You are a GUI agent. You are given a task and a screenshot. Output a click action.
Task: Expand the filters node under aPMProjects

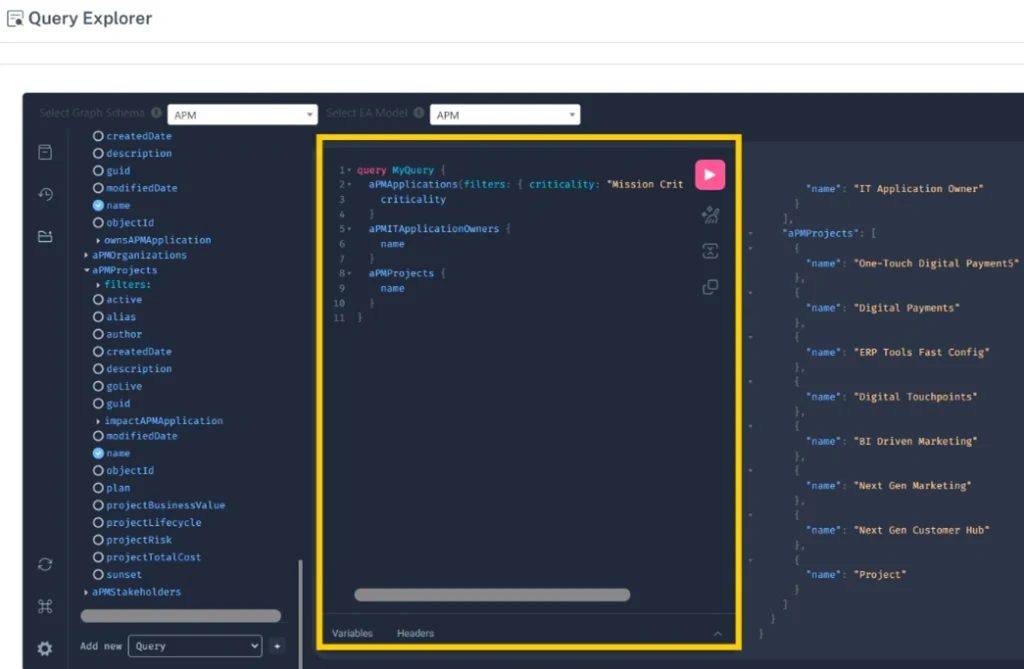click(100, 284)
